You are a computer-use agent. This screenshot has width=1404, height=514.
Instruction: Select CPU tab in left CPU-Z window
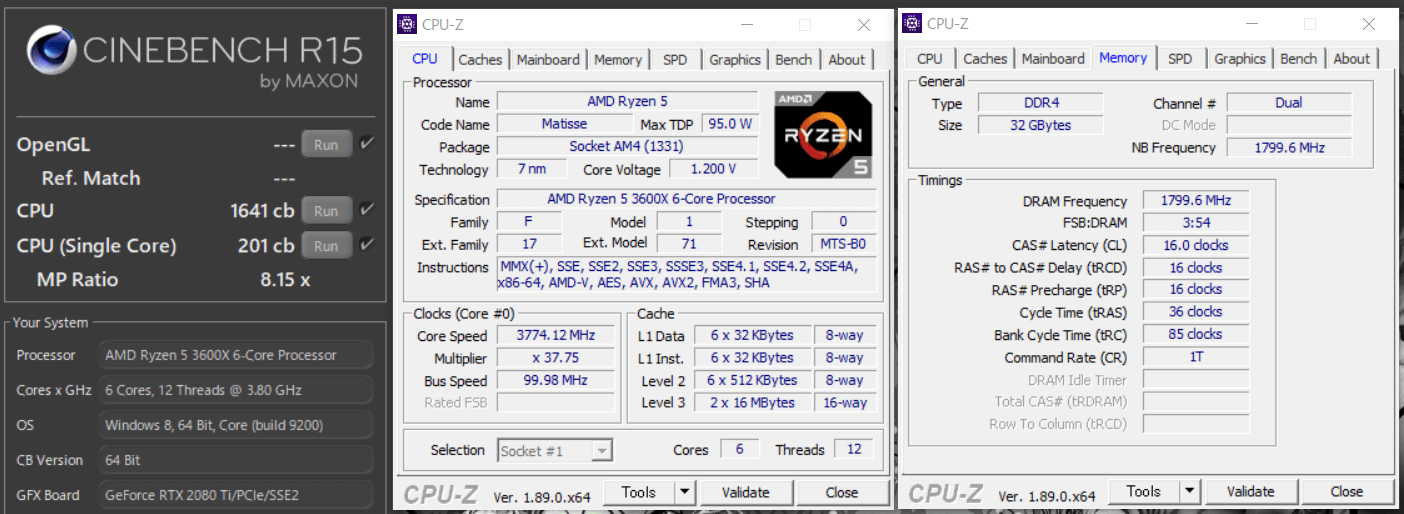point(425,59)
